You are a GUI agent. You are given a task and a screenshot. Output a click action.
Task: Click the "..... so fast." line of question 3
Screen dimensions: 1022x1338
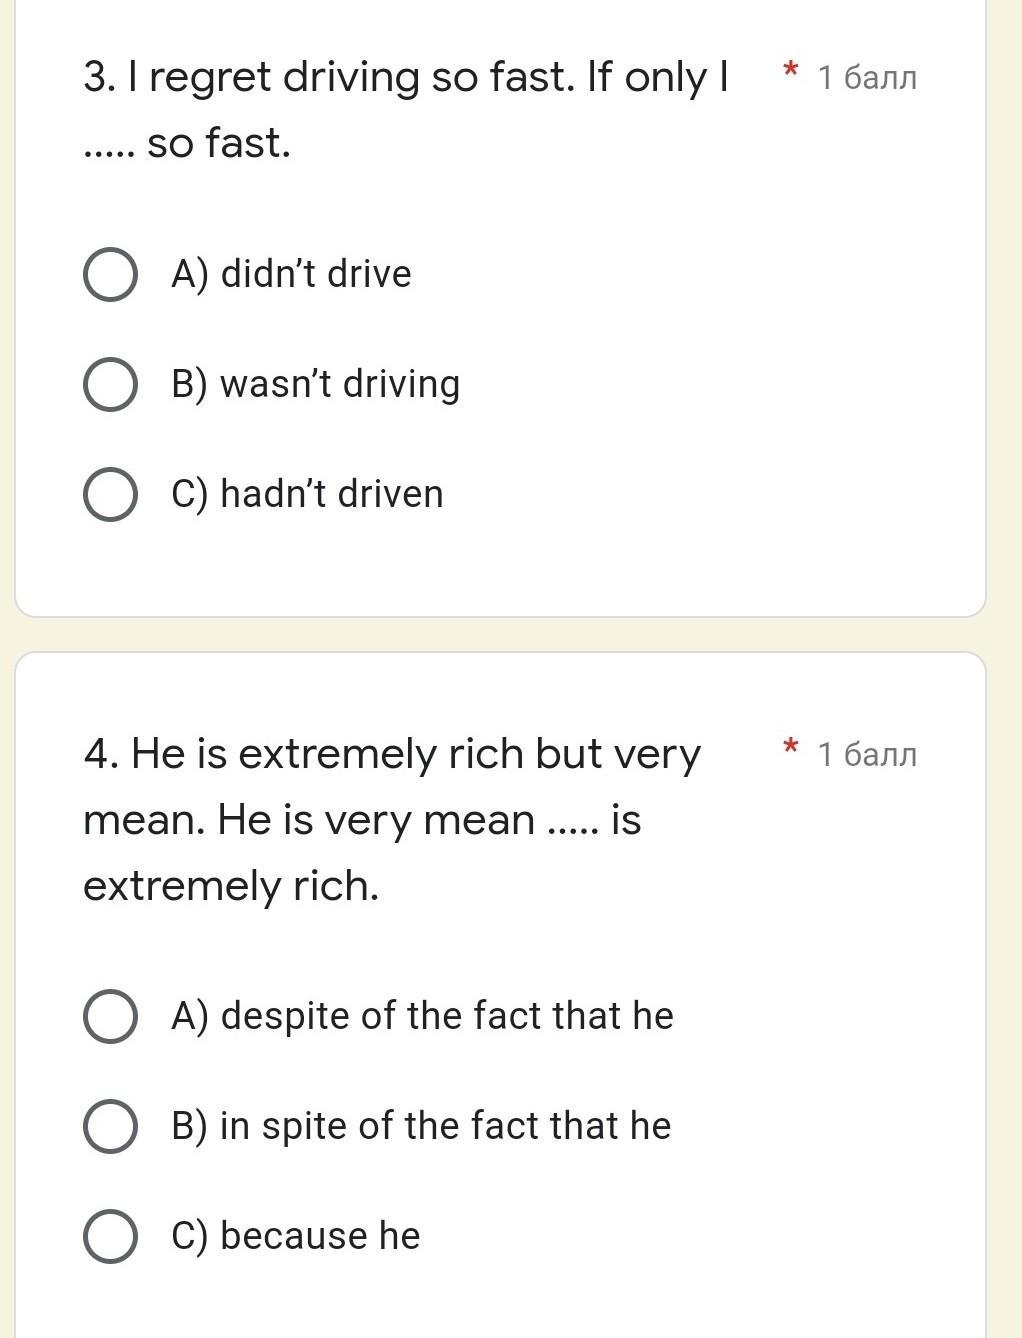pyautogui.click(x=187, y=143)
